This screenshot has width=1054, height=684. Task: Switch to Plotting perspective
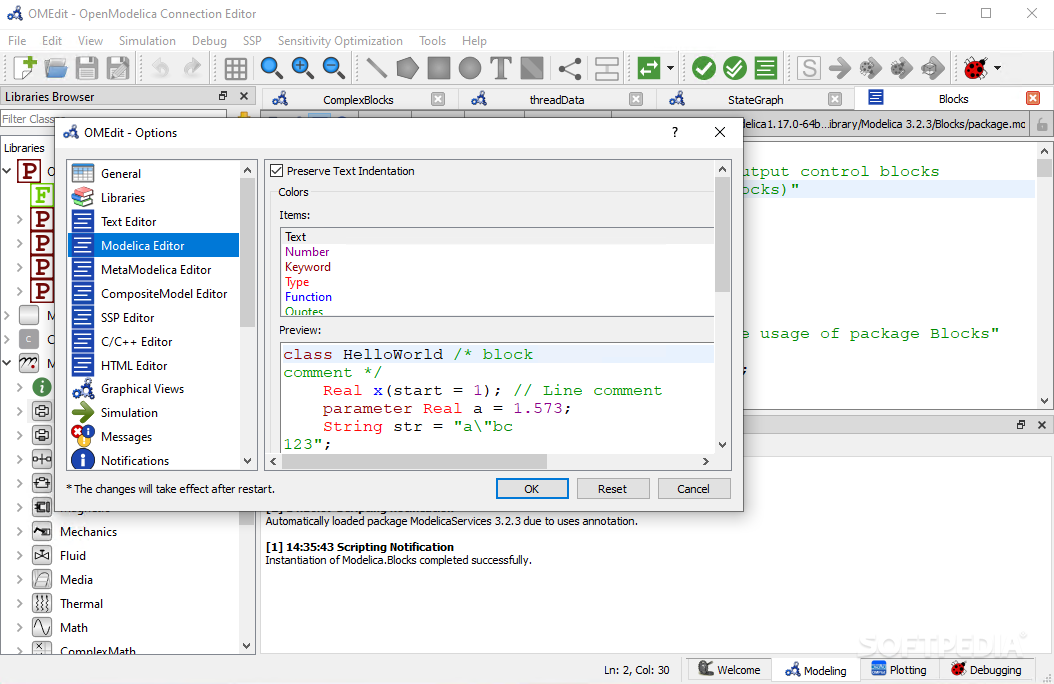coord(898,670)
